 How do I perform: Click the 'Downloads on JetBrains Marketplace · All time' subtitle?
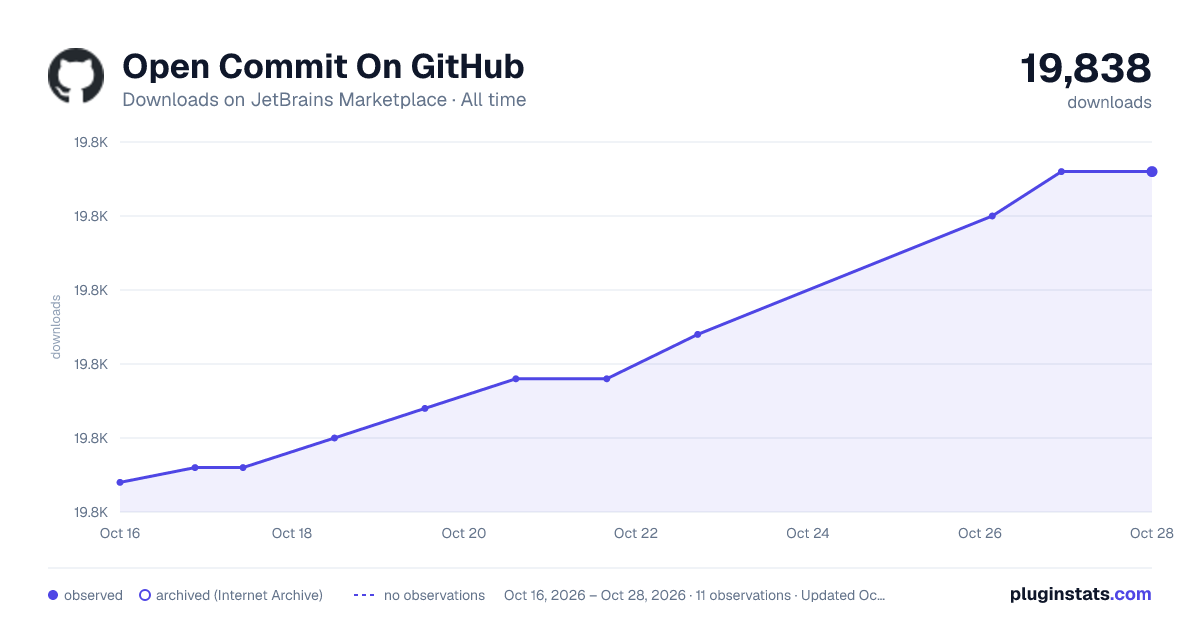[x=324, y=100]
